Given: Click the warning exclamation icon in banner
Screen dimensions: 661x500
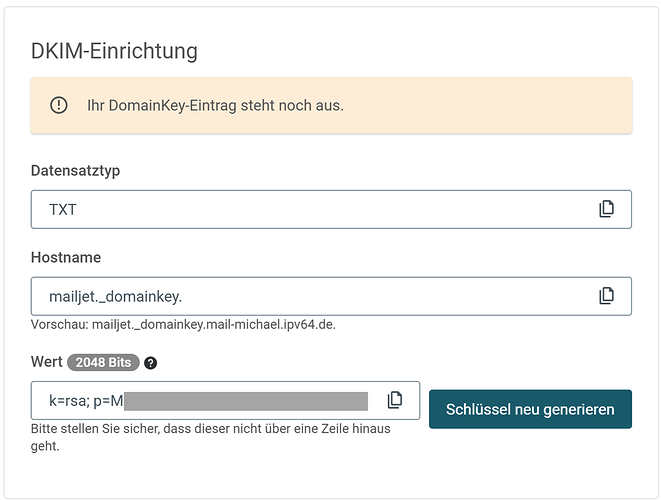Looking at the screenshot, I should point(59,105).
